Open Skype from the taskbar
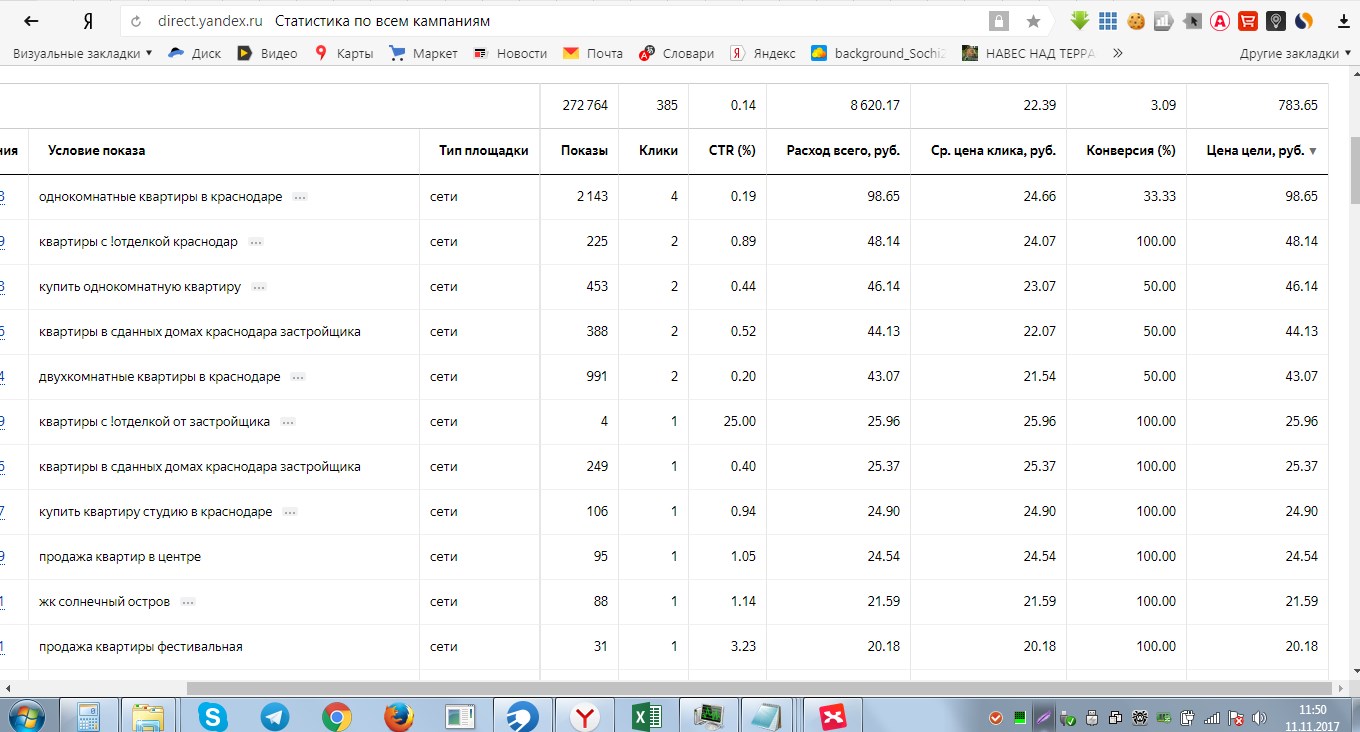The height and width of the screenshot is (732, 1360). [x=211, y=716]
